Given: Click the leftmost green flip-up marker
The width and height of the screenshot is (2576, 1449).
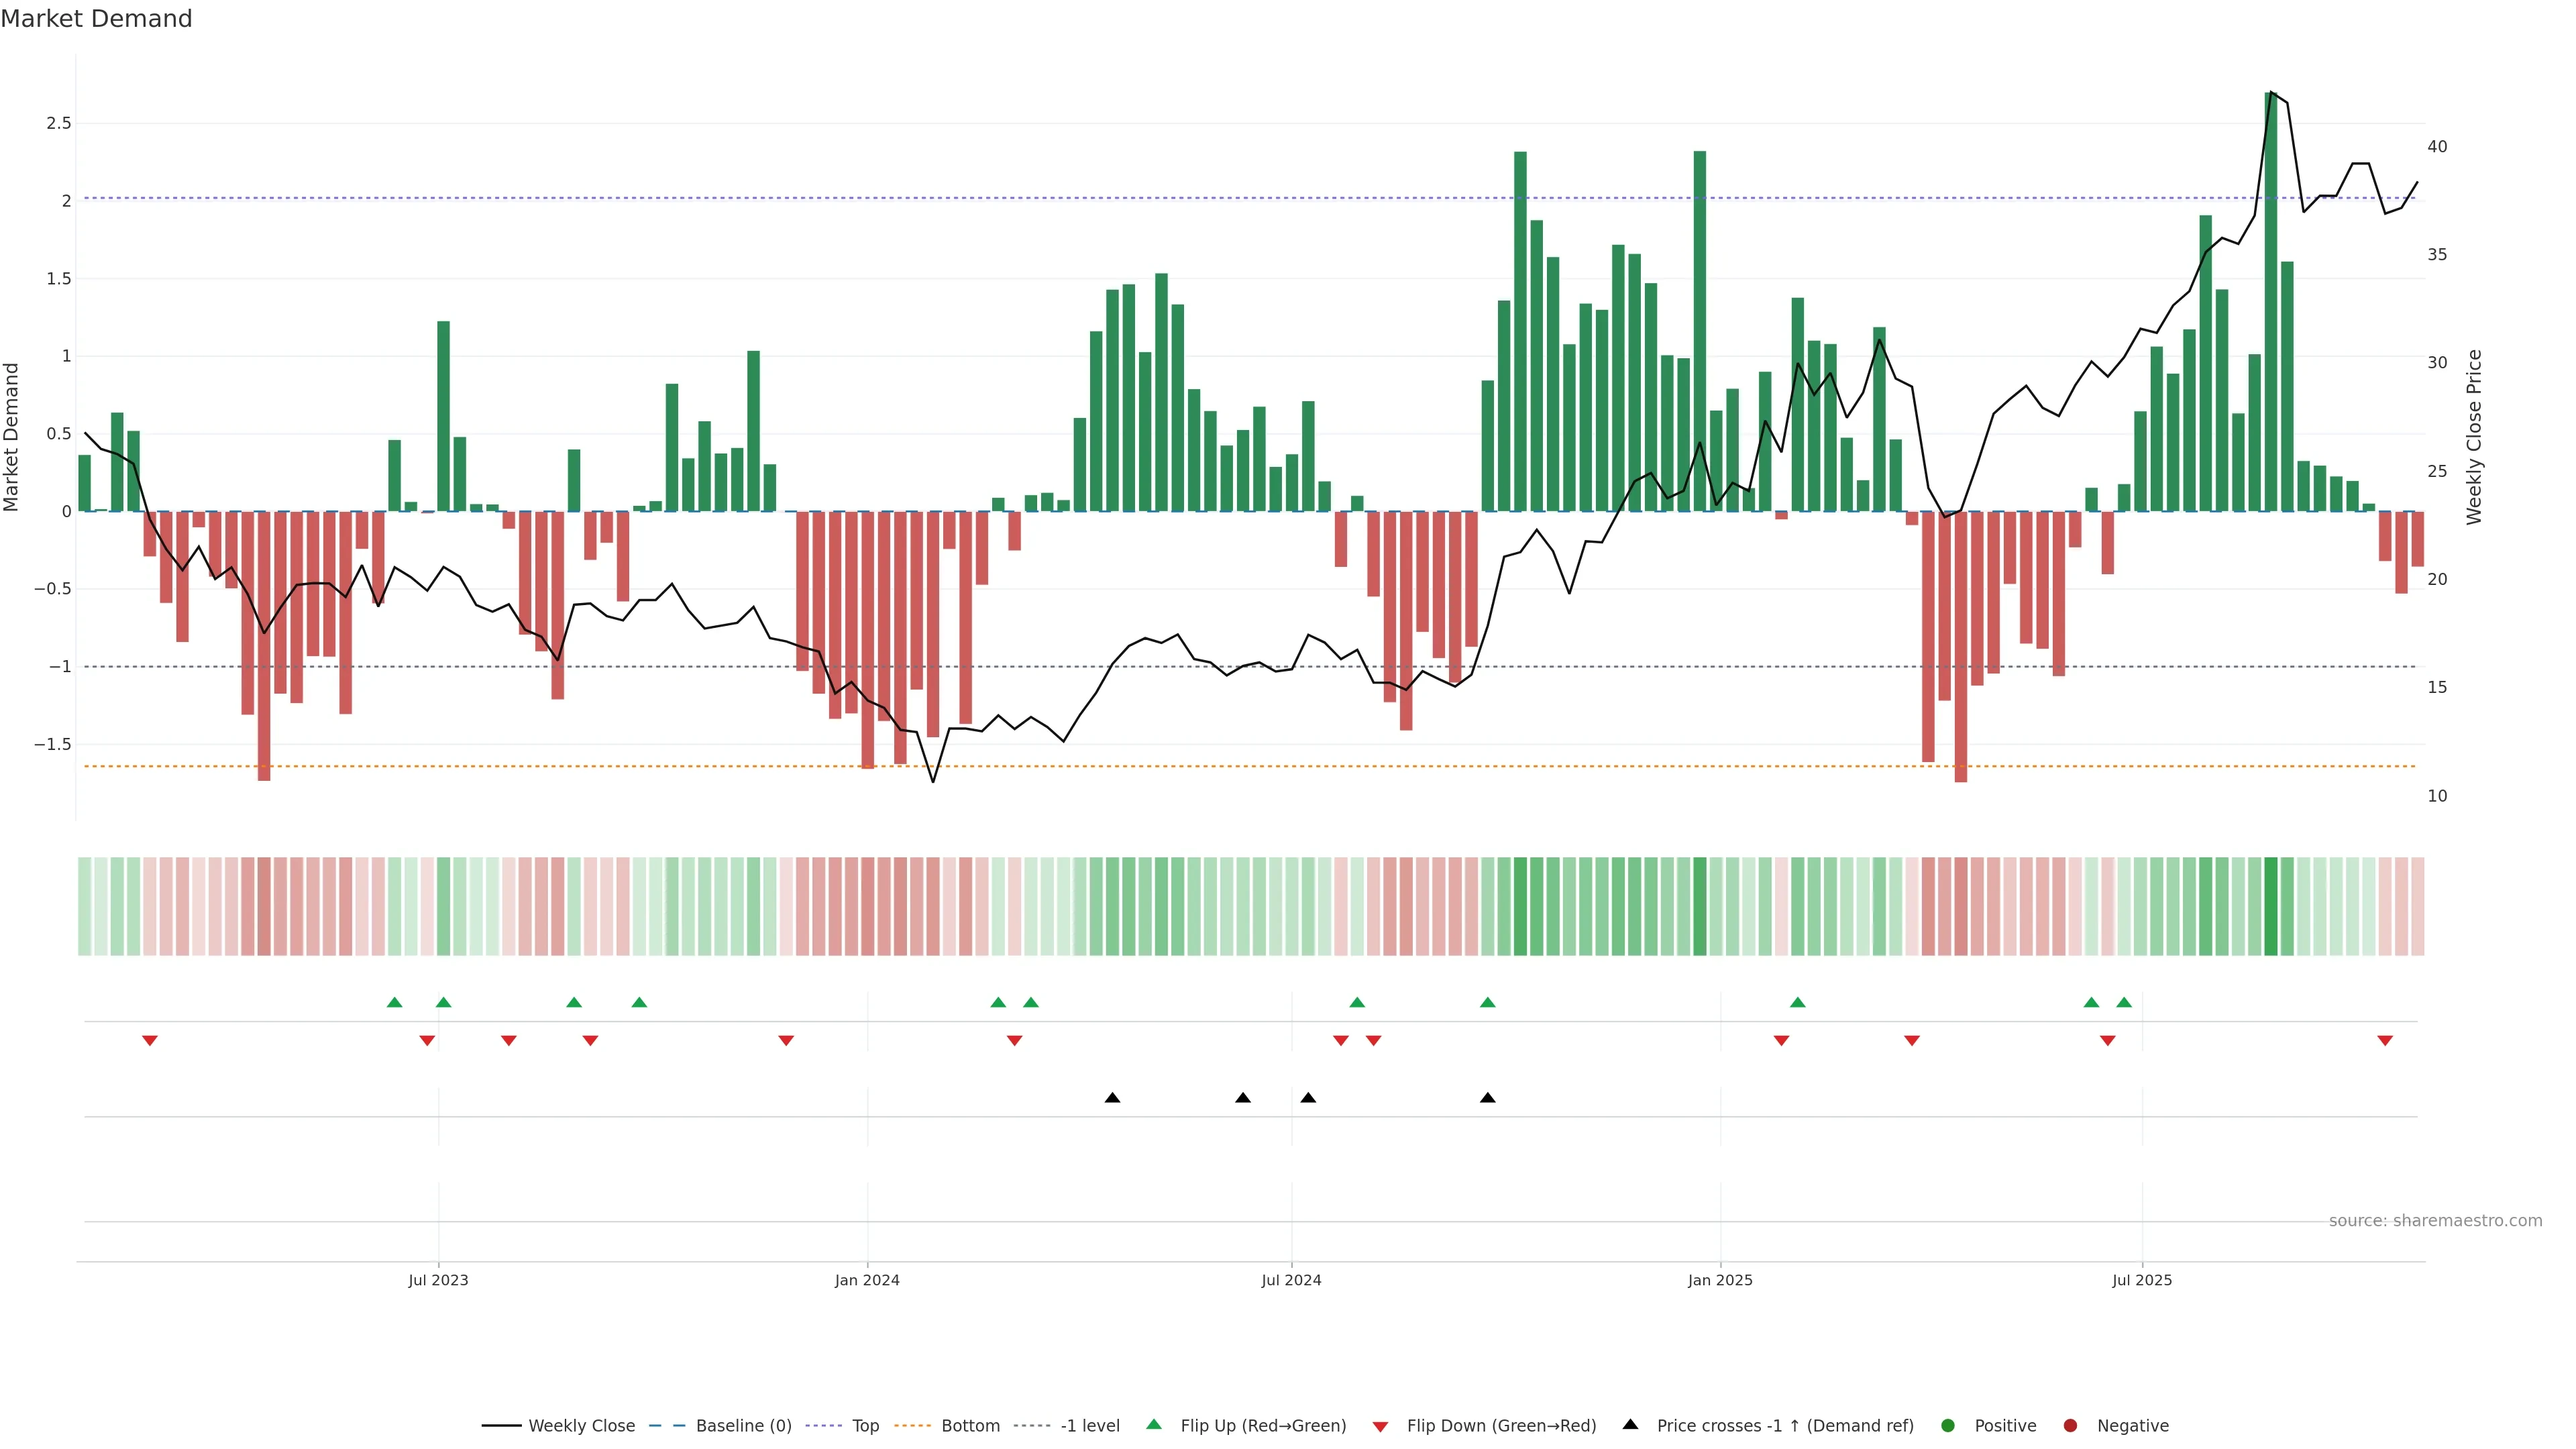Looking at the screenshot, I should (x=394, y=1002).
